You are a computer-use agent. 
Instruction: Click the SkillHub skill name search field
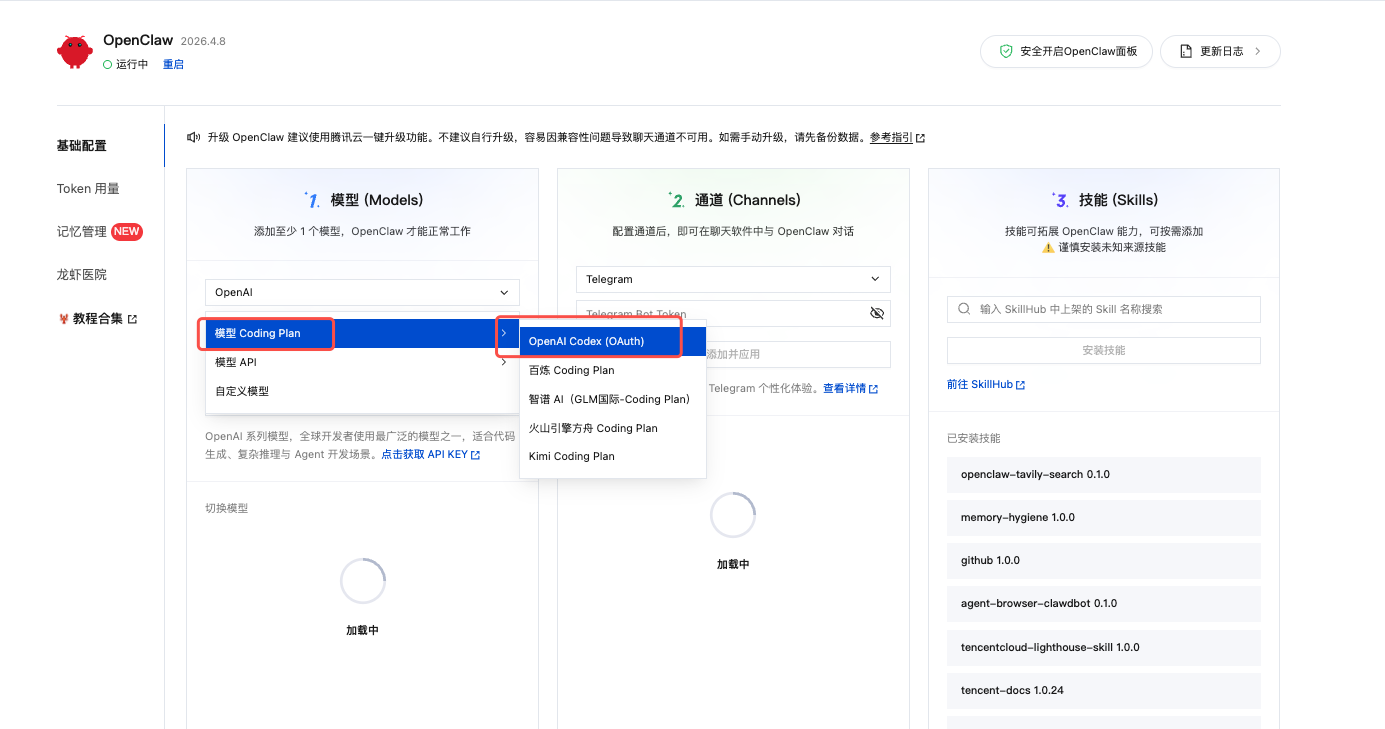(x=1110, y=309)
